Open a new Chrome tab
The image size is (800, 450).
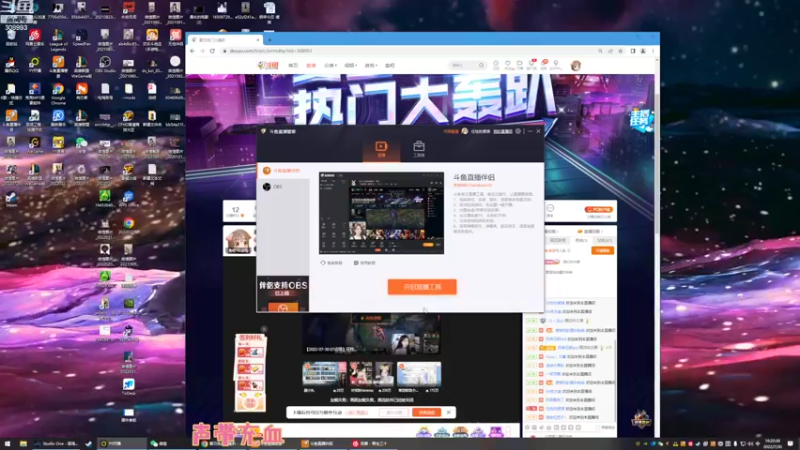tap(269, 40)
